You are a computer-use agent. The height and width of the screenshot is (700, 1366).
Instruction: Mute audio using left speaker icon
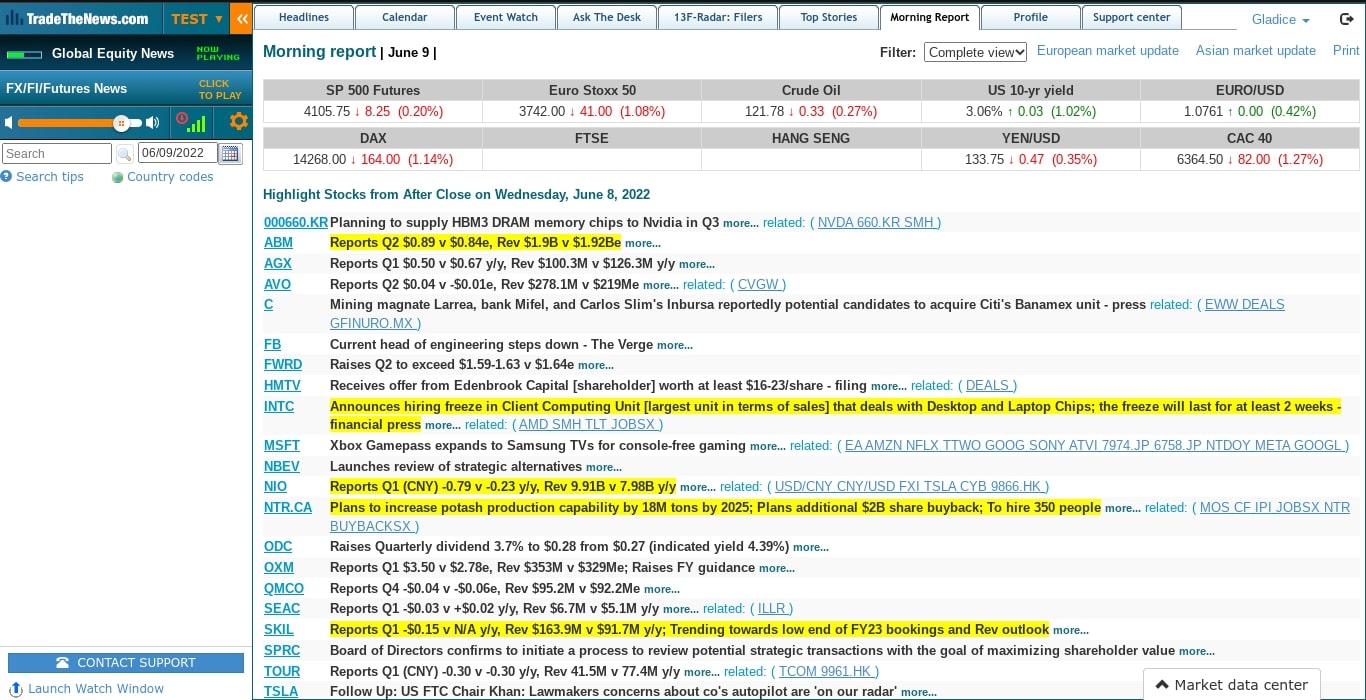[9, 123]
